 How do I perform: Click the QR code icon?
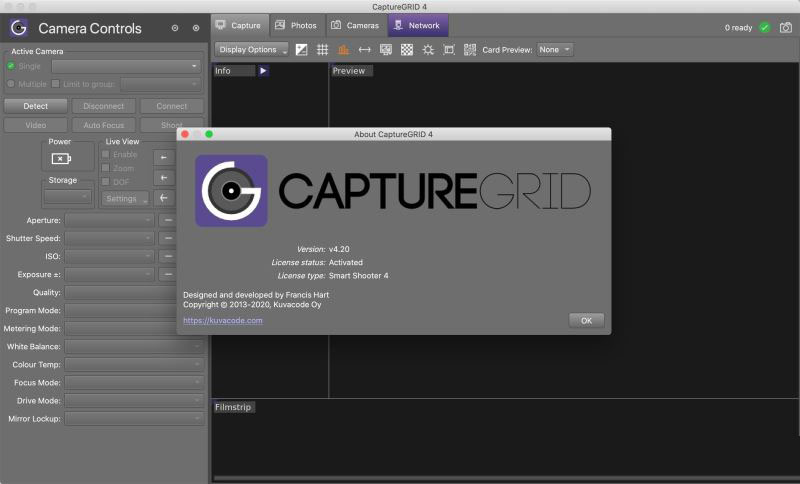pos(470,49)
